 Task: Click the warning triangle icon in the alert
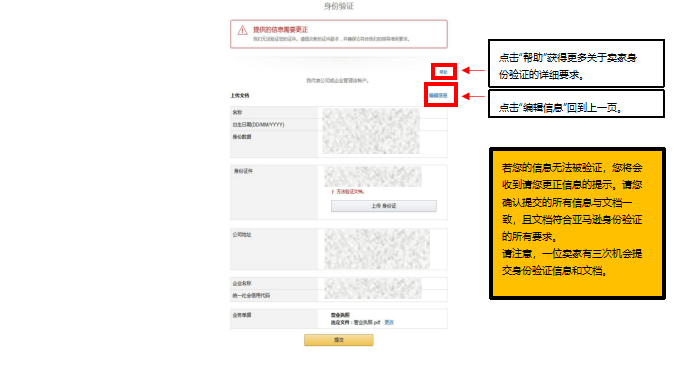pos(242,30)
